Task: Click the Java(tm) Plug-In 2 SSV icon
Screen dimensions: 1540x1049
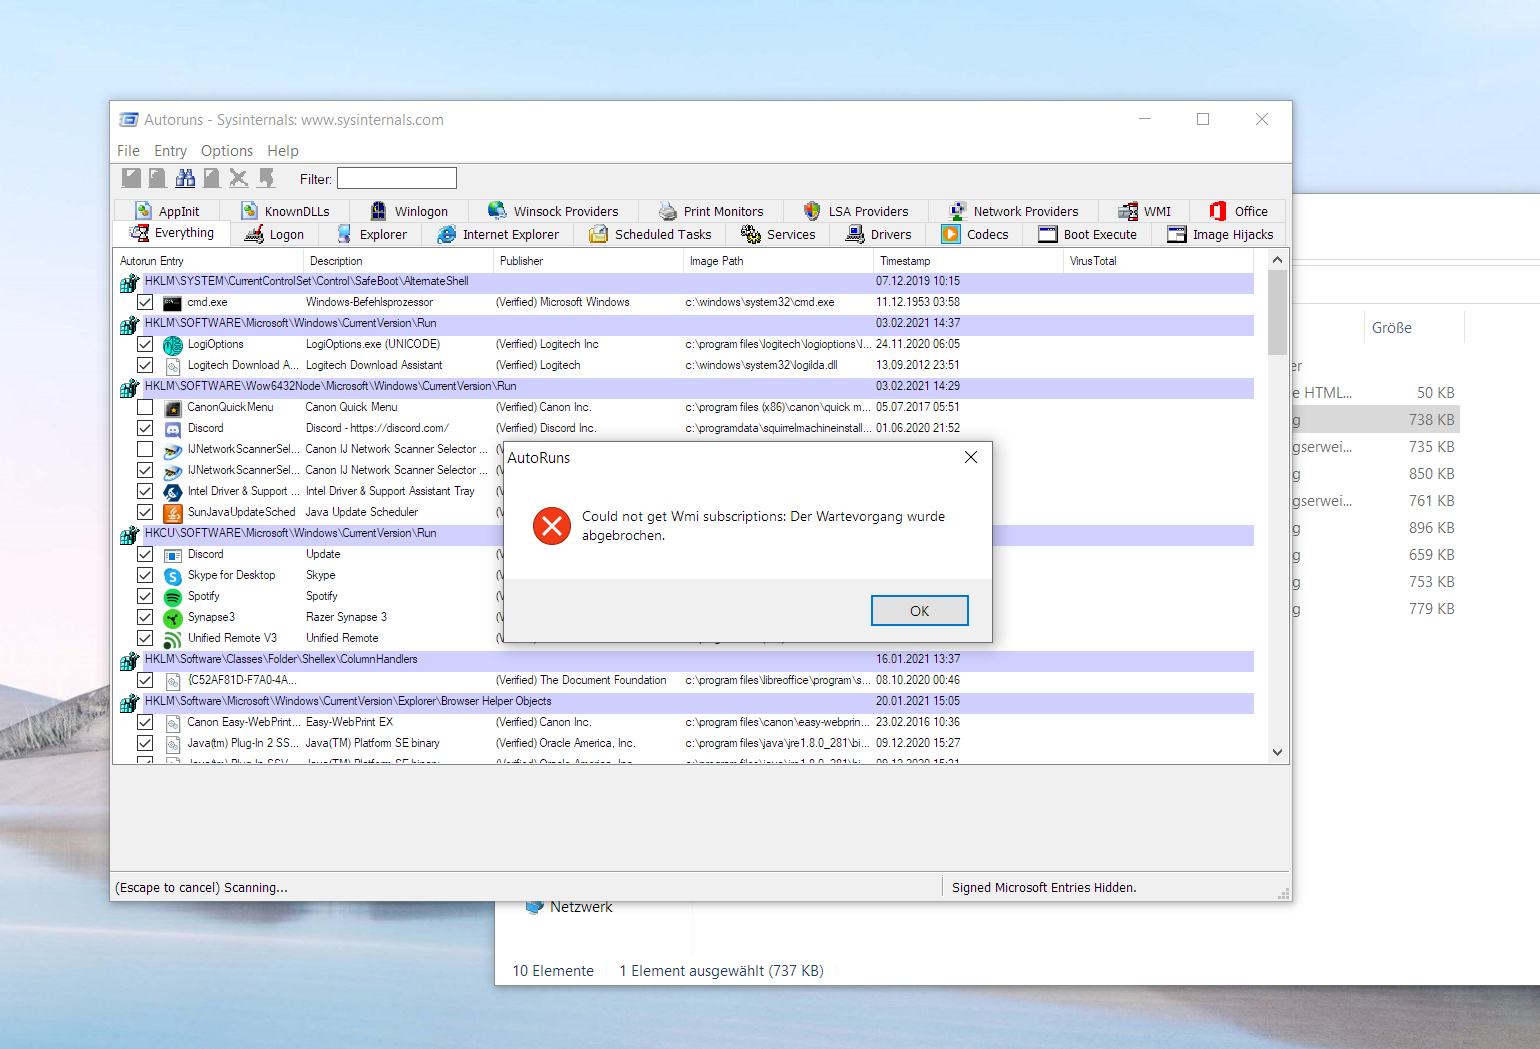Action: coord(173,744)
